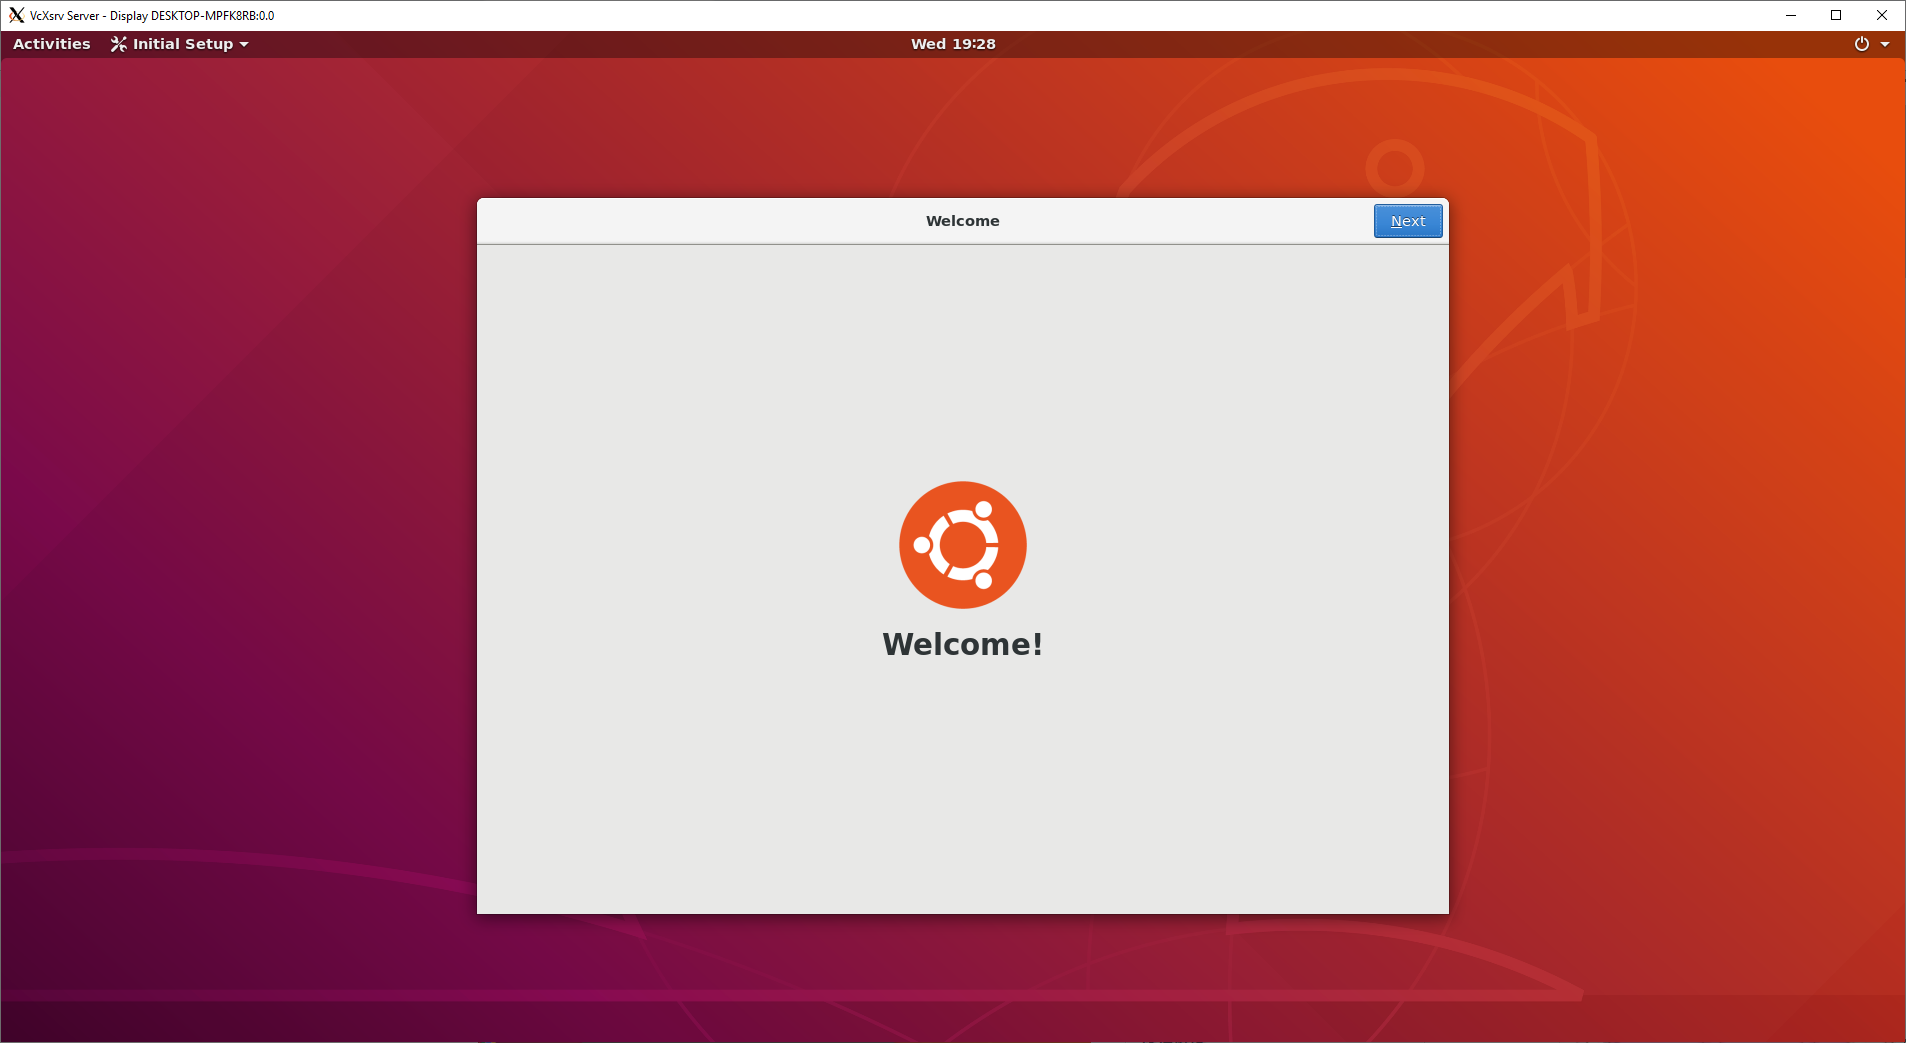Minimize the VcXsrv Server window

(x=1790, y=15)
